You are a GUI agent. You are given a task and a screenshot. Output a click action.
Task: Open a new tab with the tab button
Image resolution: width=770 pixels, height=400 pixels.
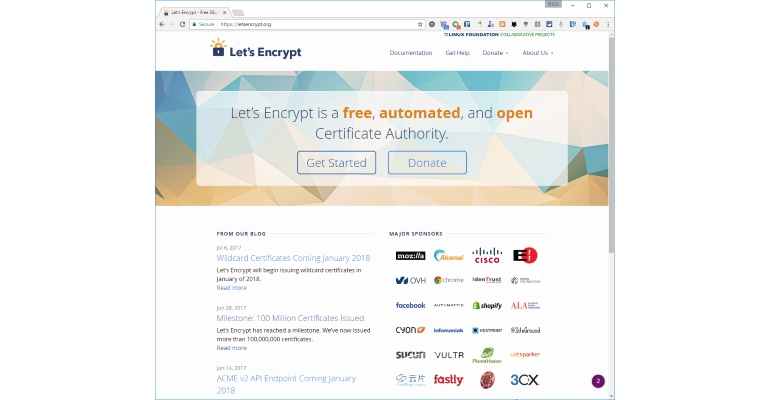coord(238,12)
